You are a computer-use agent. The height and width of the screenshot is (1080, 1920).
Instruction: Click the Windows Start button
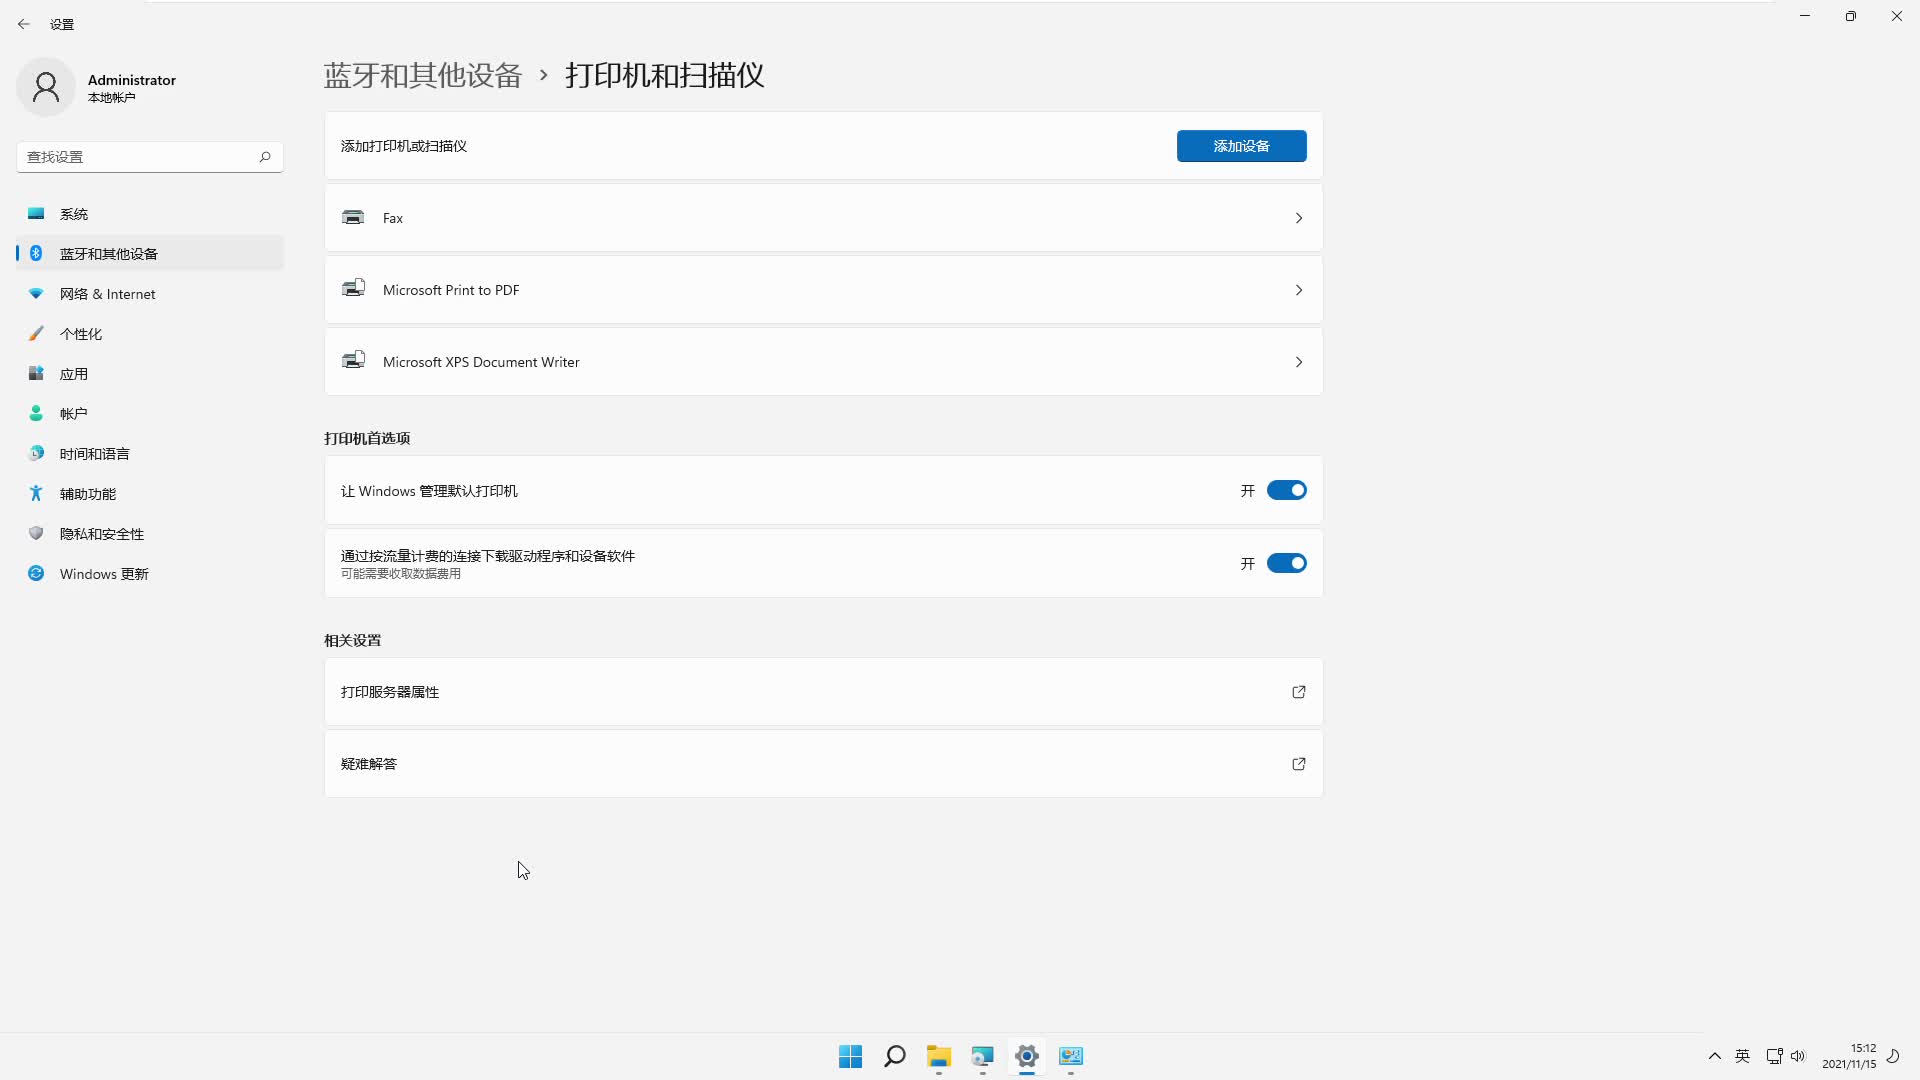pos(850,1056)
